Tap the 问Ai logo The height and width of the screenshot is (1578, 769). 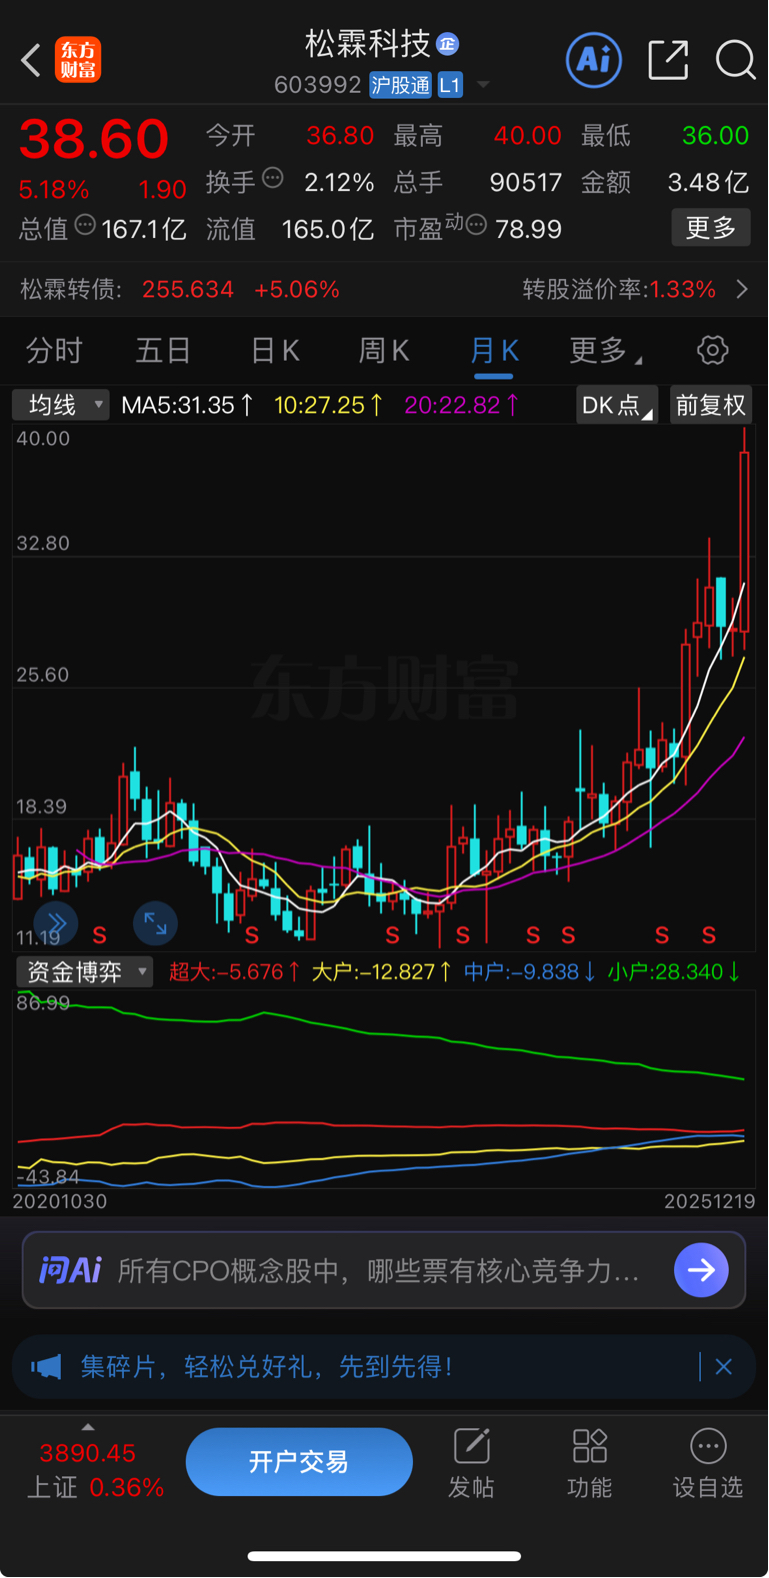[x=70, y=1270]
